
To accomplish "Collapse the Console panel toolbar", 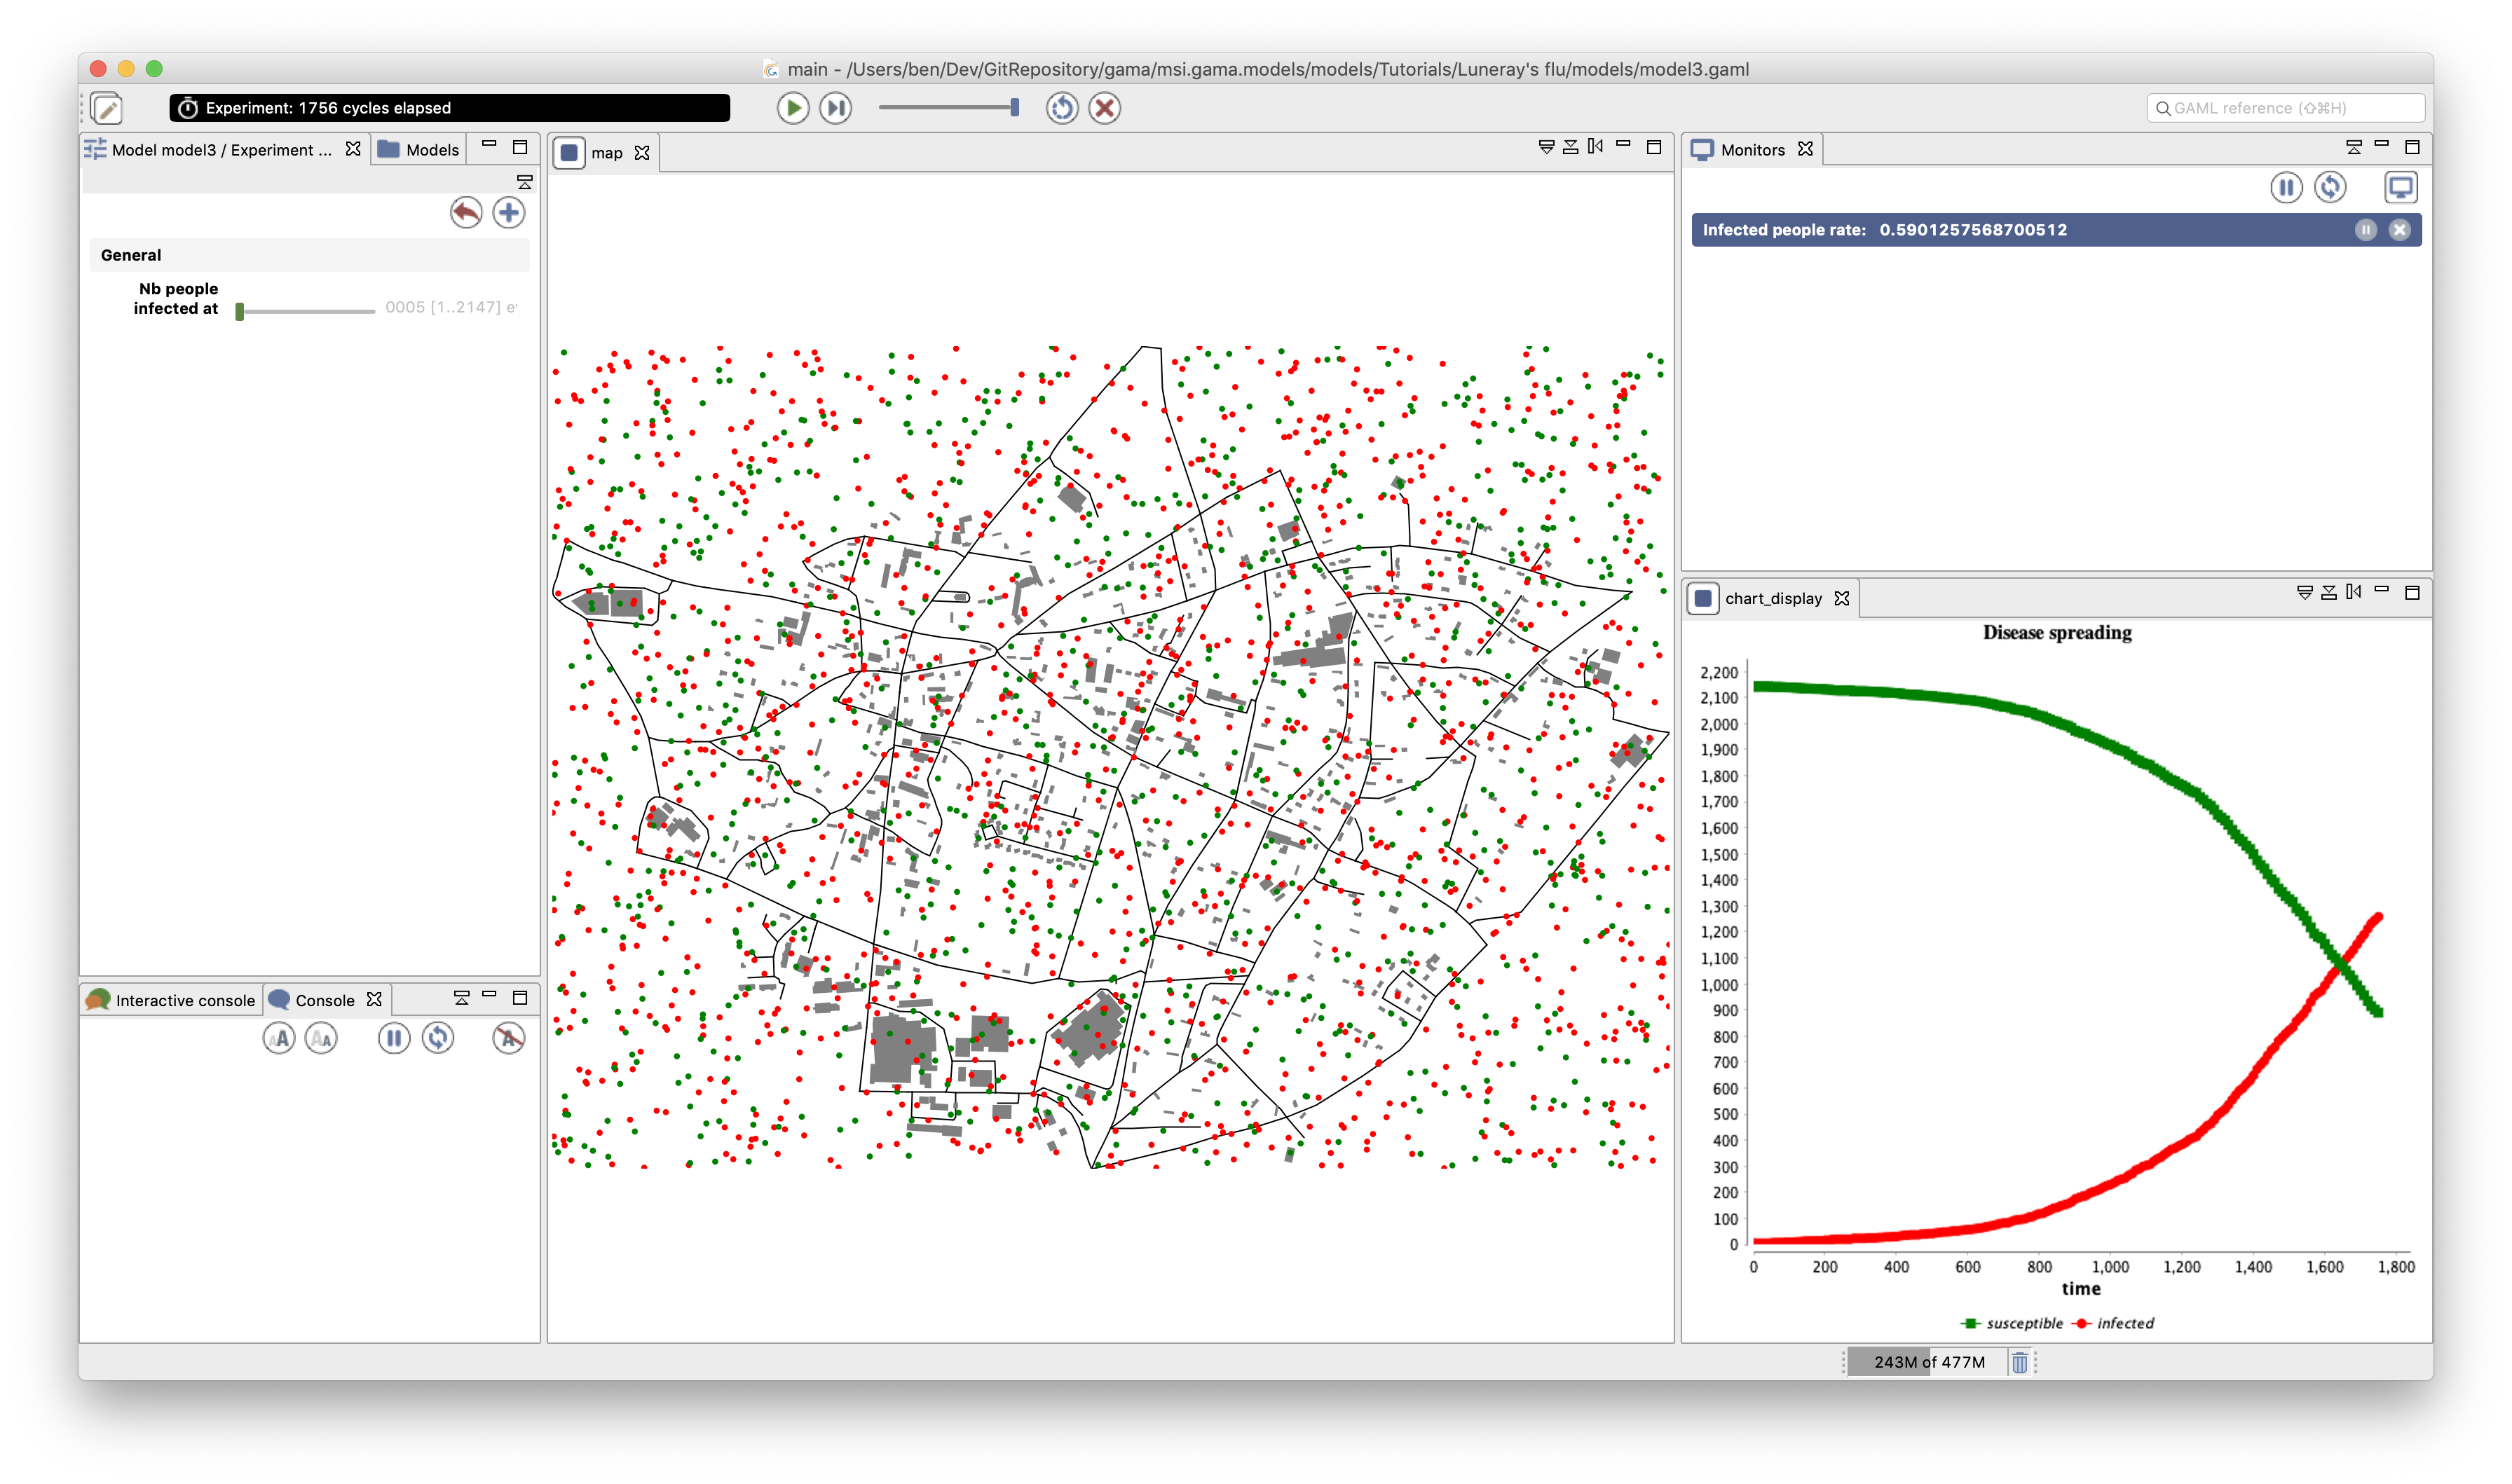I will coord(461,998).
